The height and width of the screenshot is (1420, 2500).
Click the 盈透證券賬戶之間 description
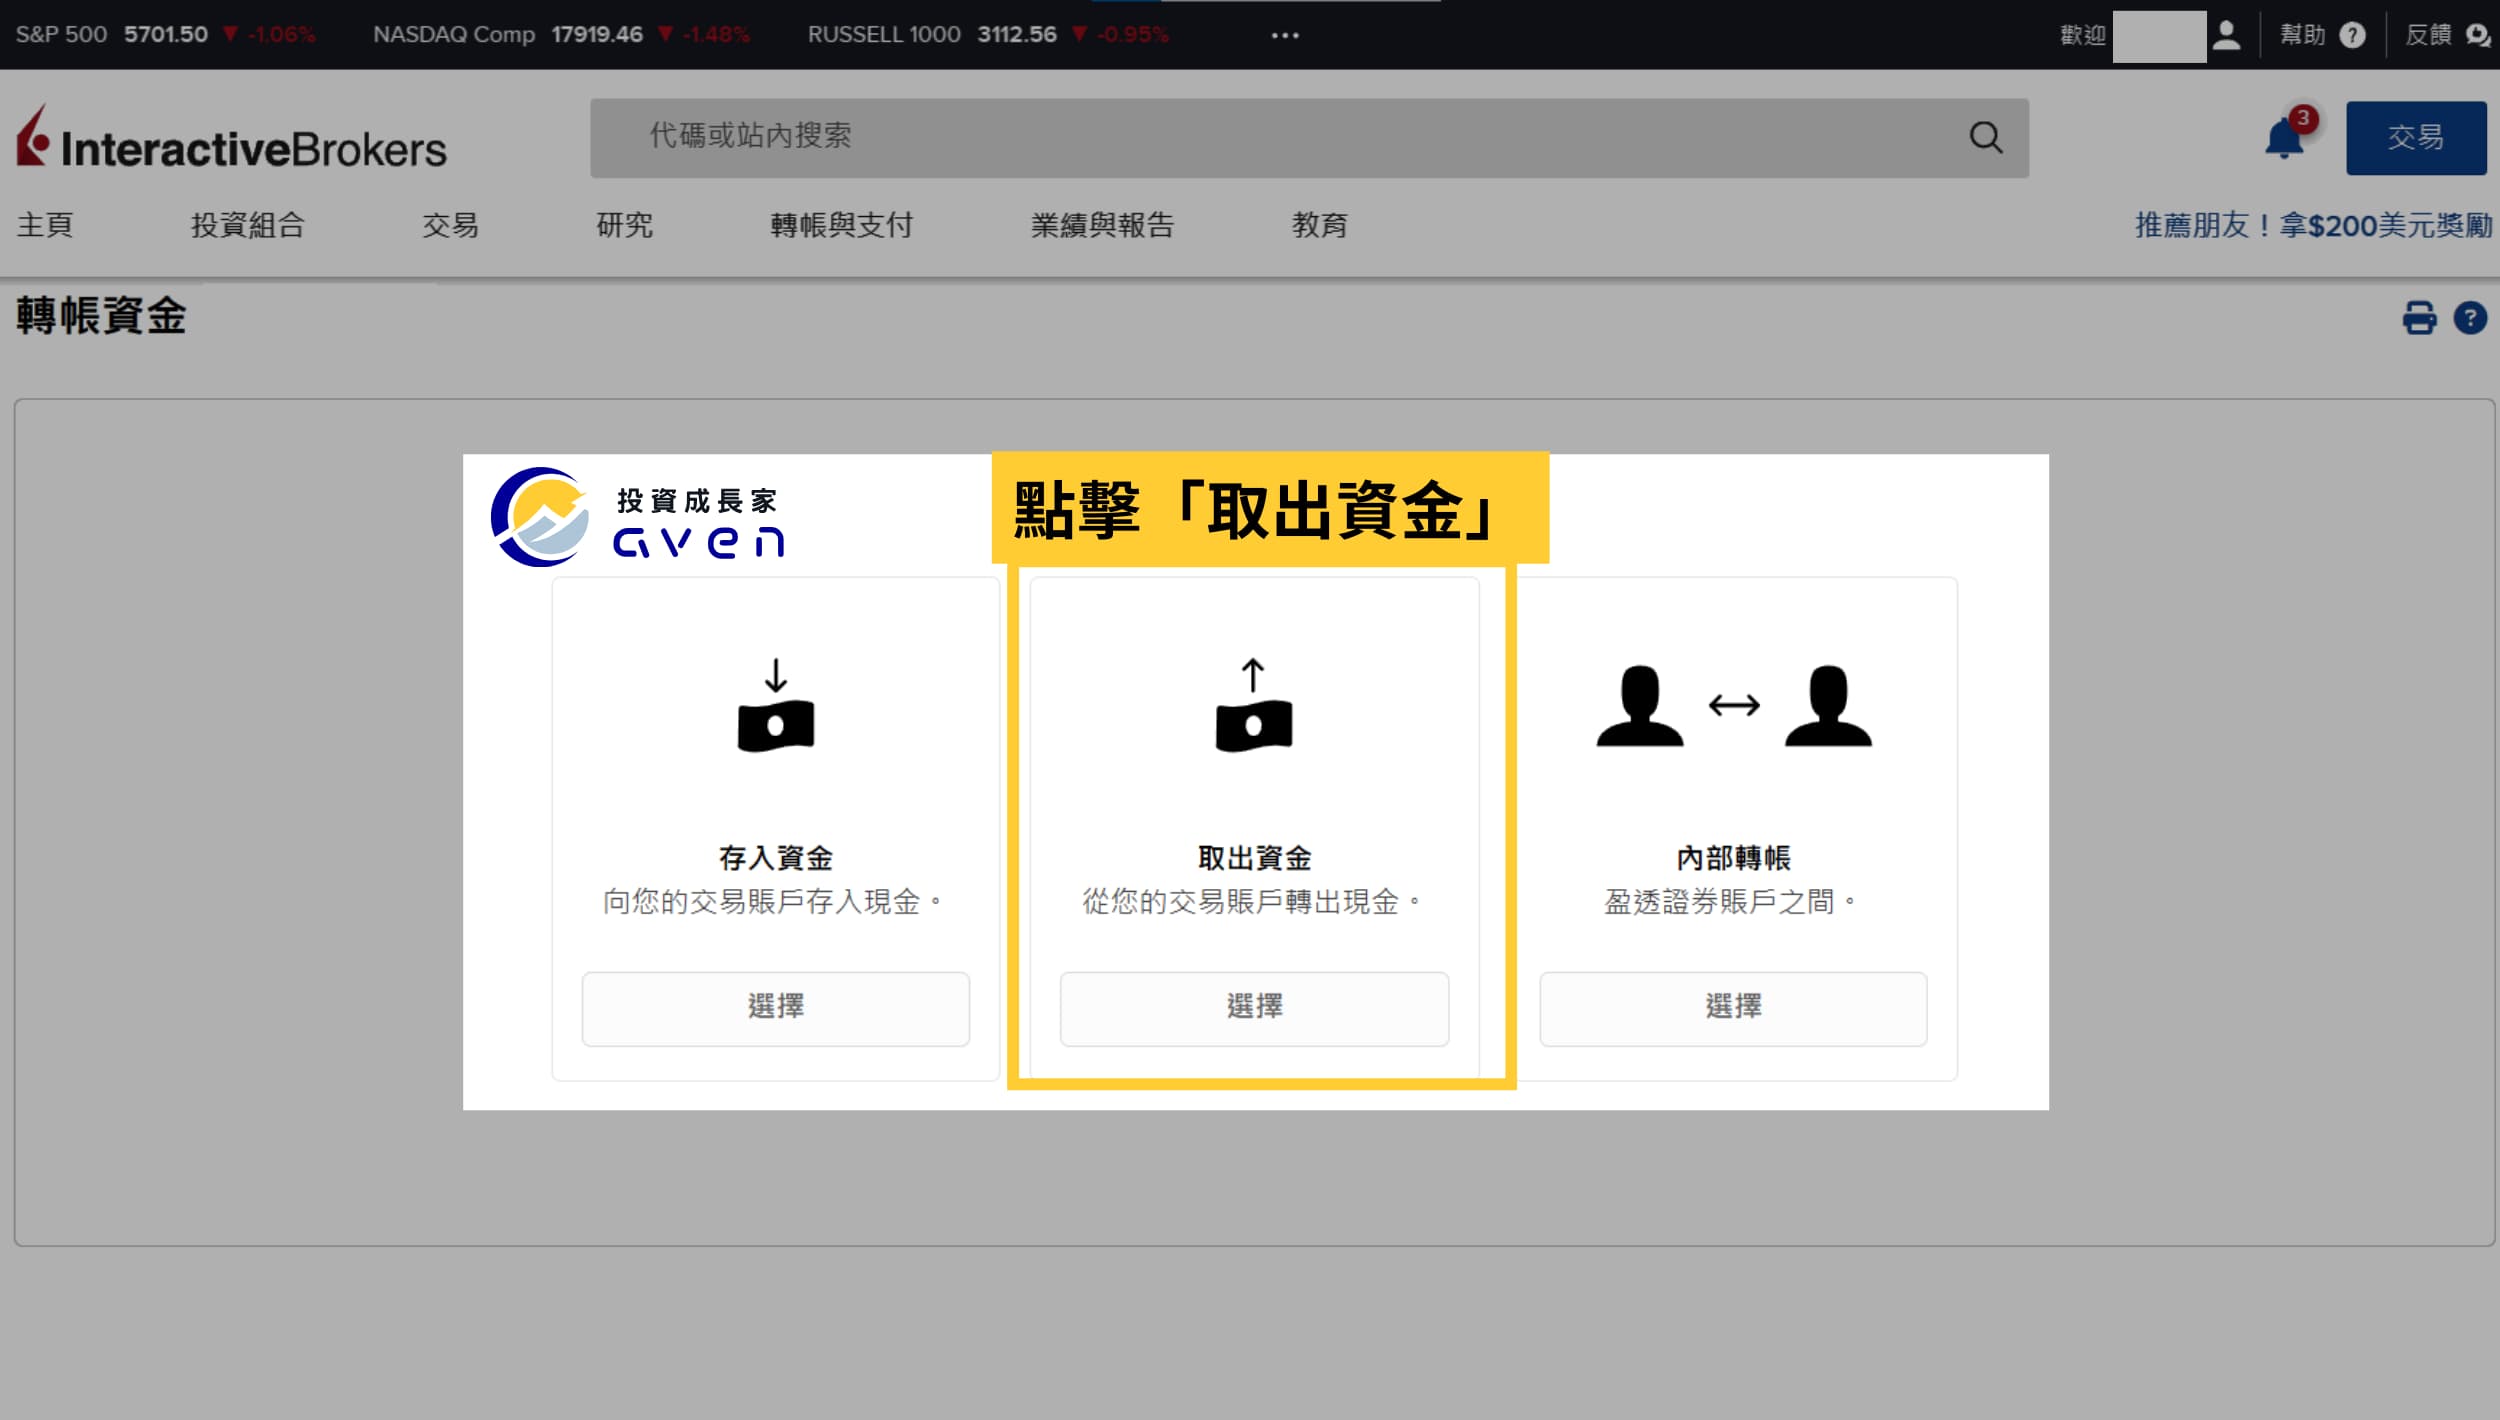coord(1730,902)
